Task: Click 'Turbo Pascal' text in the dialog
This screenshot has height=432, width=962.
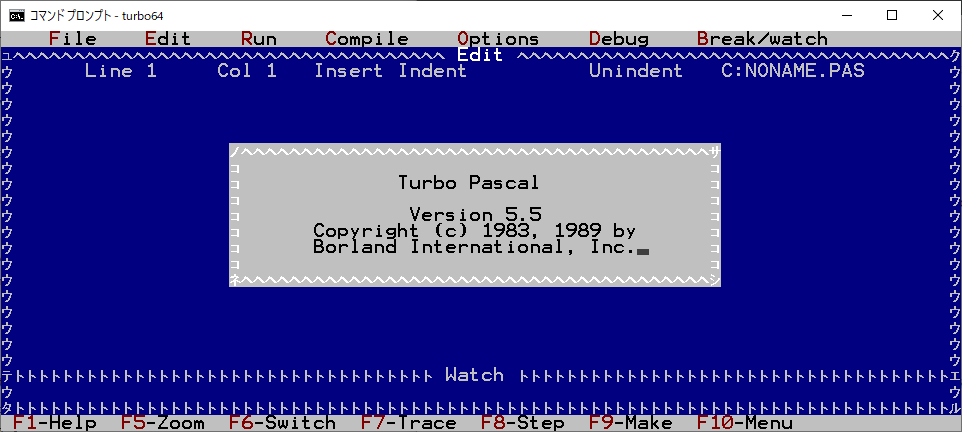Action: [469, 183]
